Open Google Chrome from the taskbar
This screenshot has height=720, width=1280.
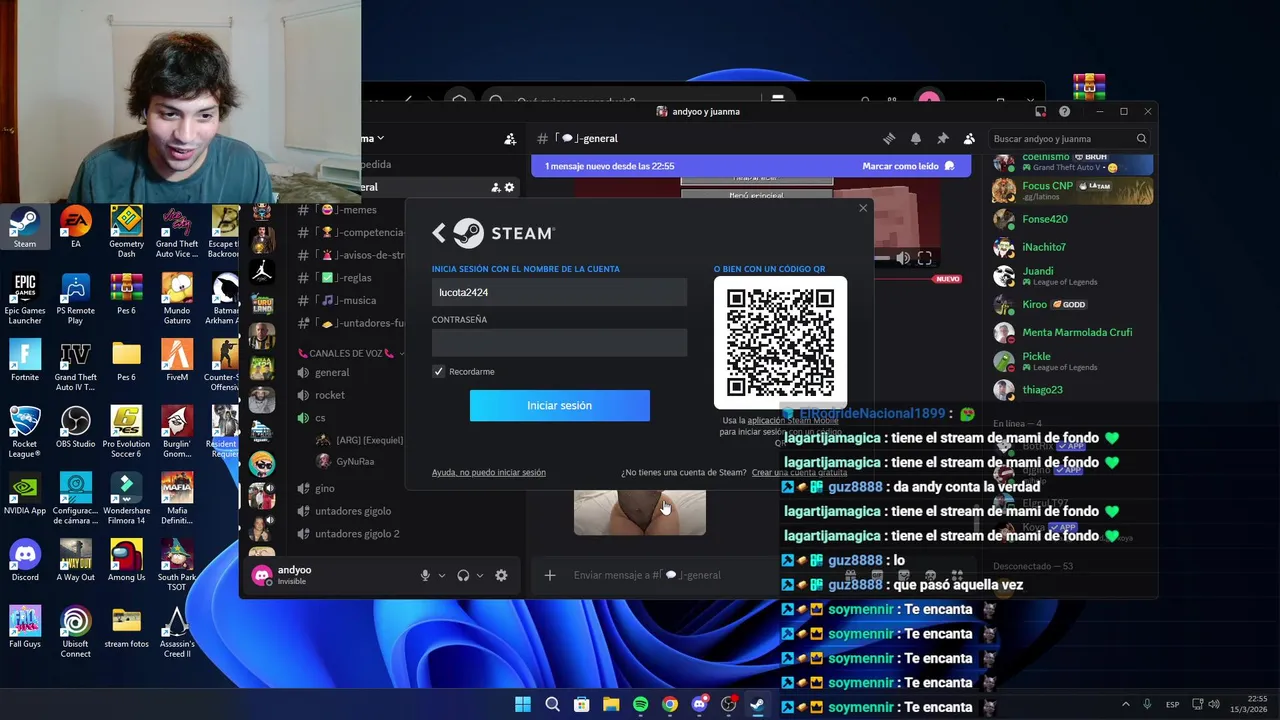coord(669,704)
